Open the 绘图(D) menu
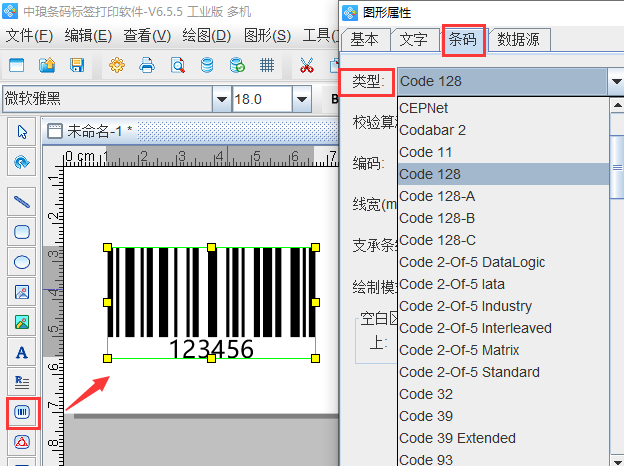 coord(208,36)
